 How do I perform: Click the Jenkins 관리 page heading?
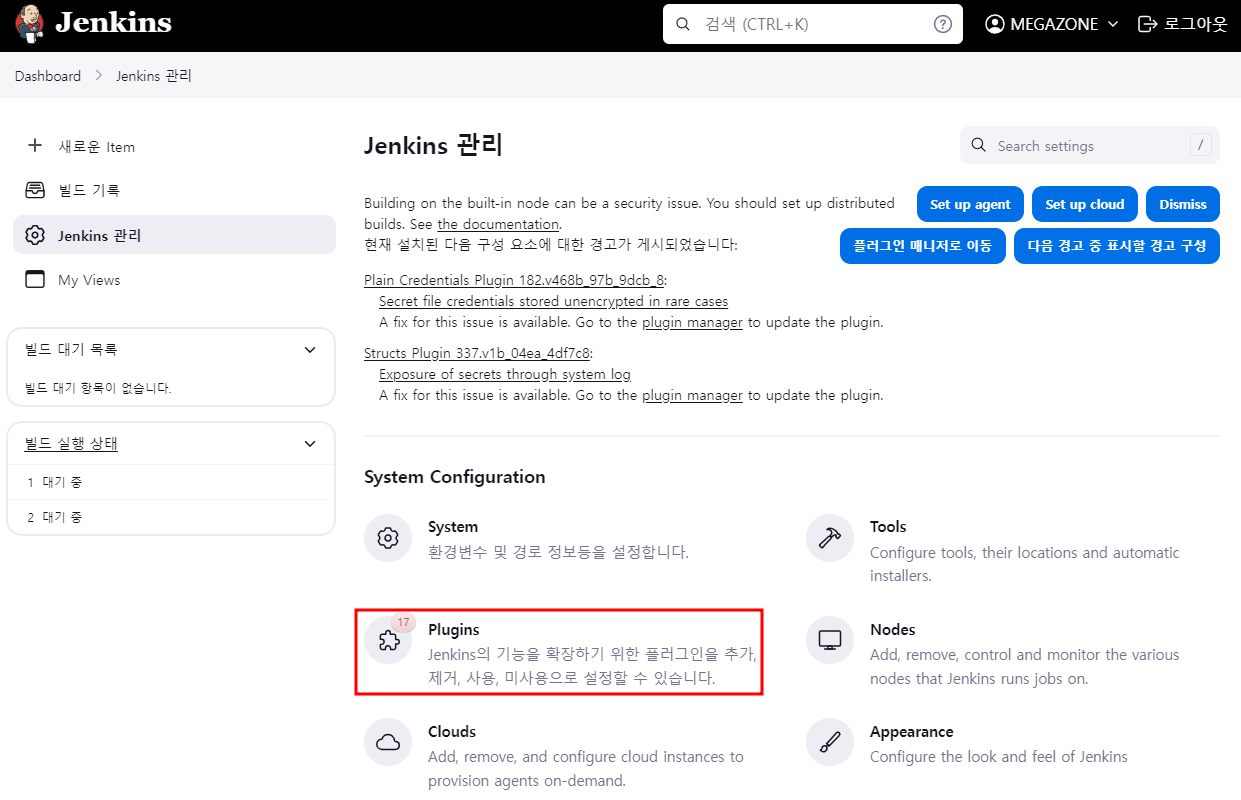tap(433, 146)
